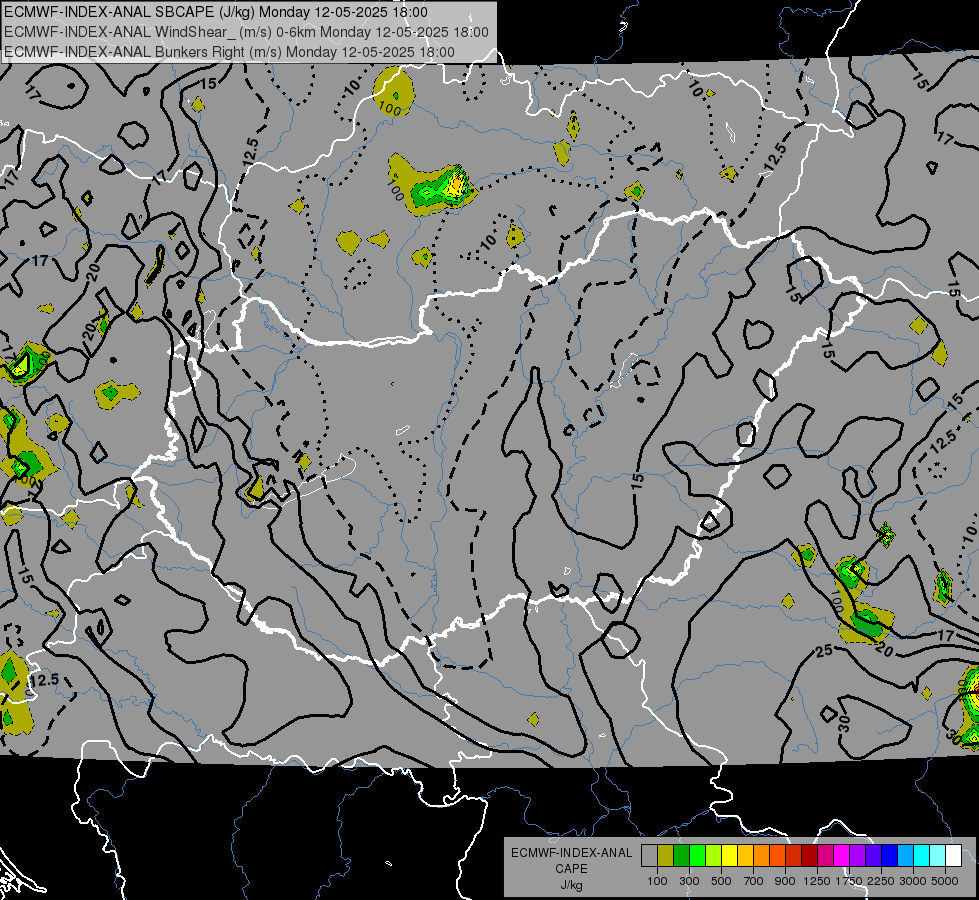This screenshot has width=979, height=900.
Task: Select the SBCAPE (J/kg) title line
Action: [216, 12]
